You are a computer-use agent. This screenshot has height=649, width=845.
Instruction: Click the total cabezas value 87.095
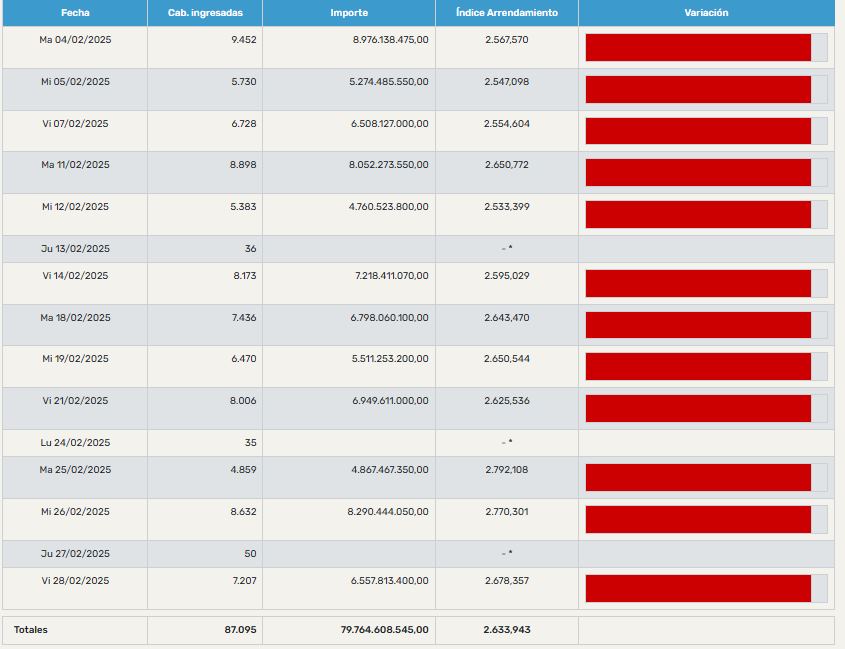tap(240, 630)
